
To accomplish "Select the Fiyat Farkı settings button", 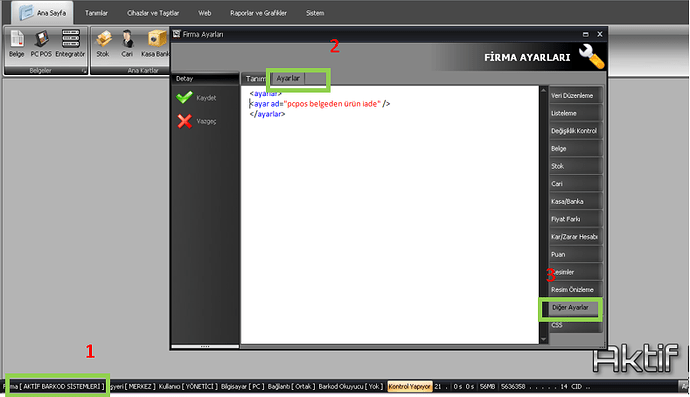I will tap(574, 219).
